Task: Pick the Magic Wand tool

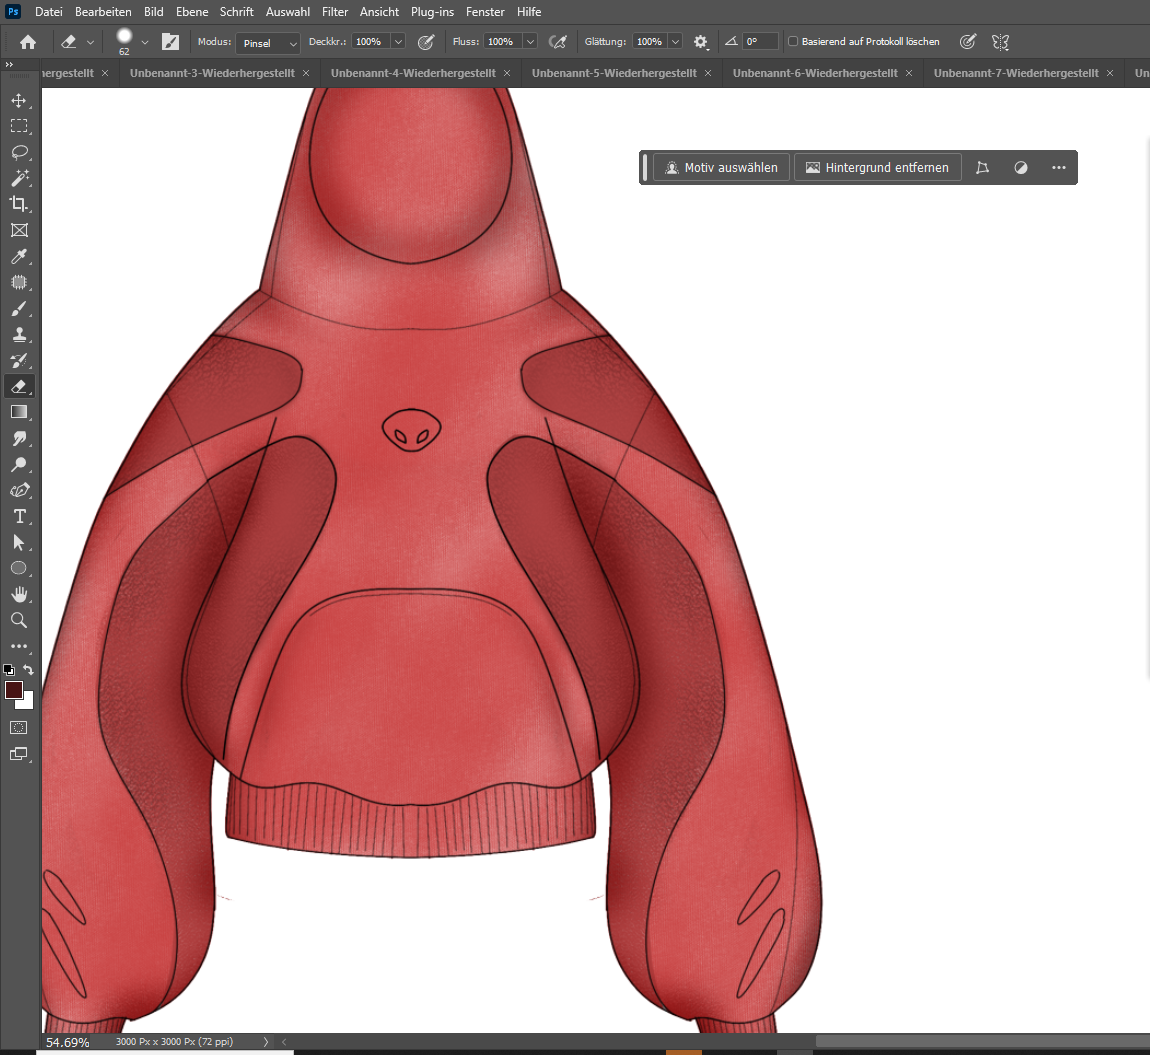Action: [x=18, y=179]
